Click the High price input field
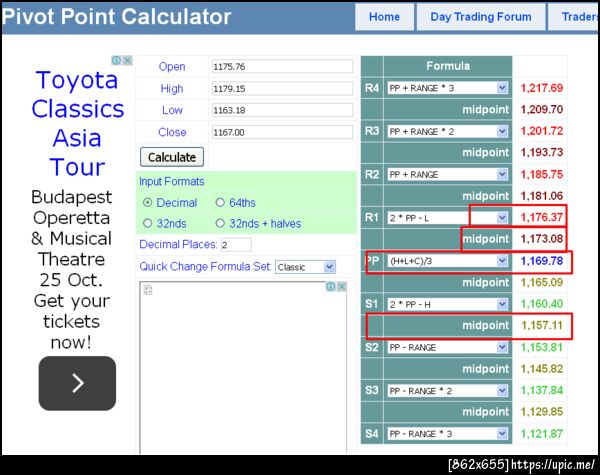The image size is (600, 475). pos(282,88)
